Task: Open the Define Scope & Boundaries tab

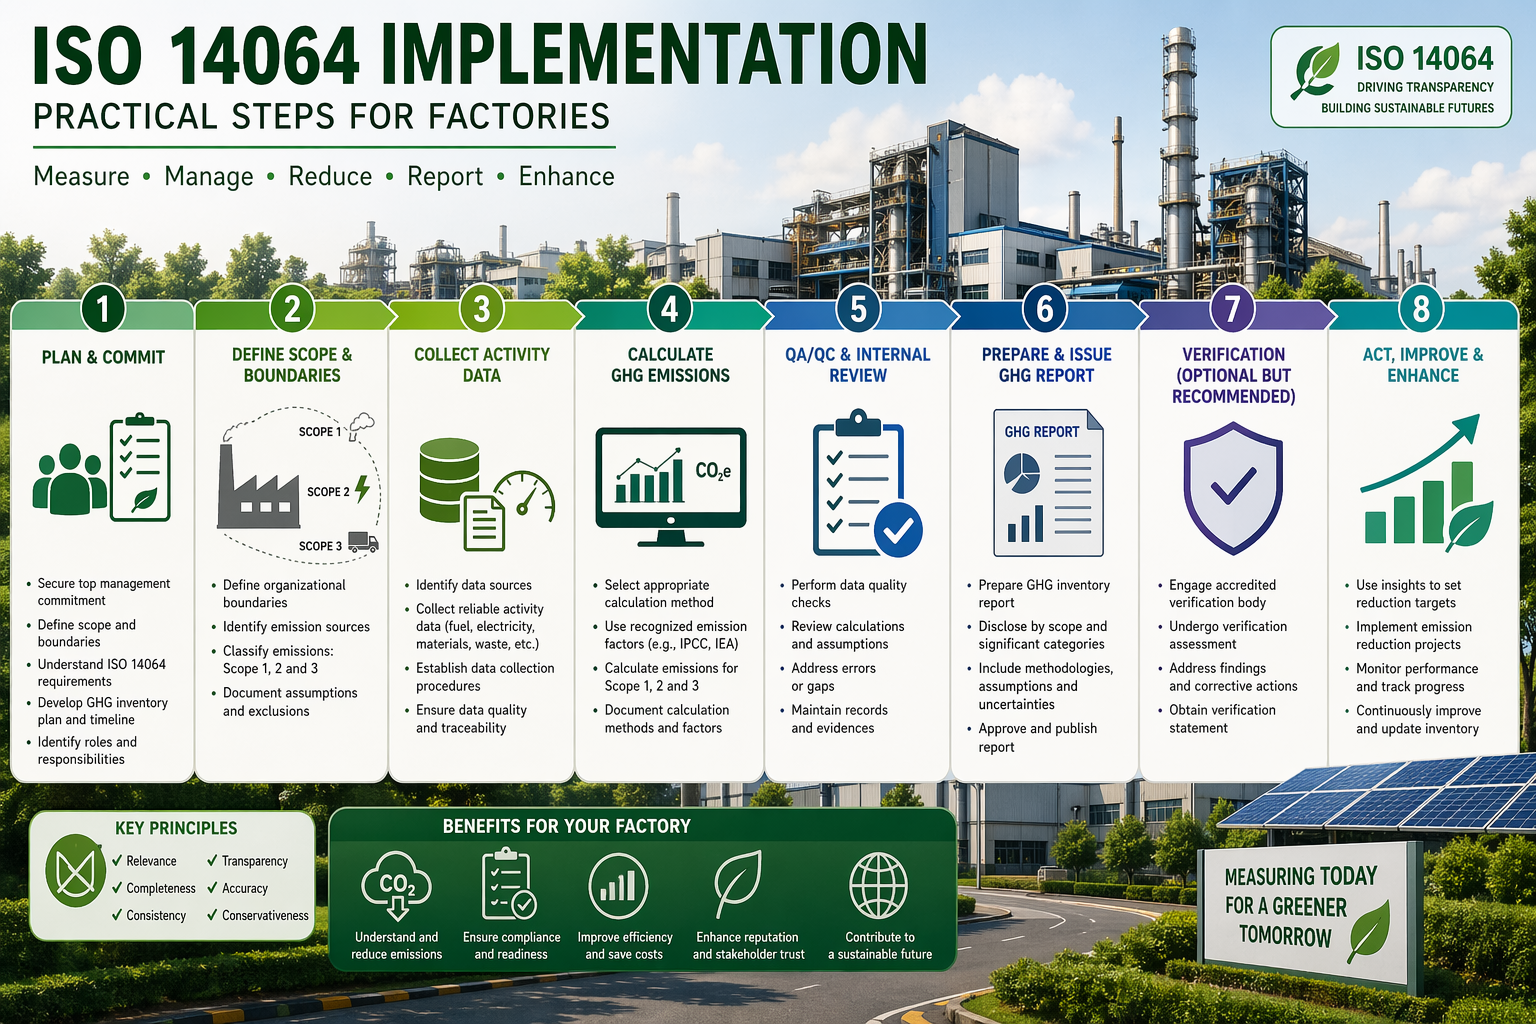Action: coord(292,365)
